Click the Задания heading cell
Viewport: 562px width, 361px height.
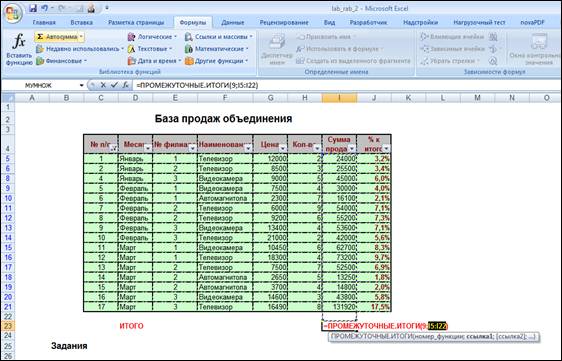69,346
